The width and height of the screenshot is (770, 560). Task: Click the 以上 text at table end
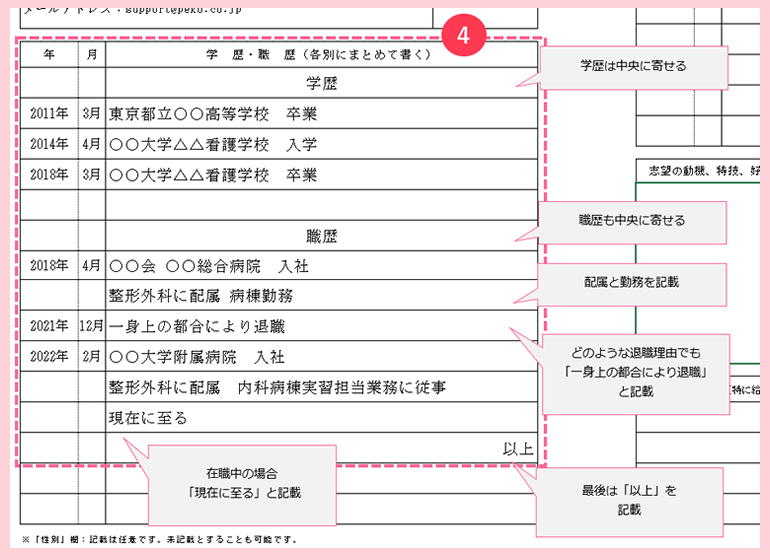pos(517,448)
